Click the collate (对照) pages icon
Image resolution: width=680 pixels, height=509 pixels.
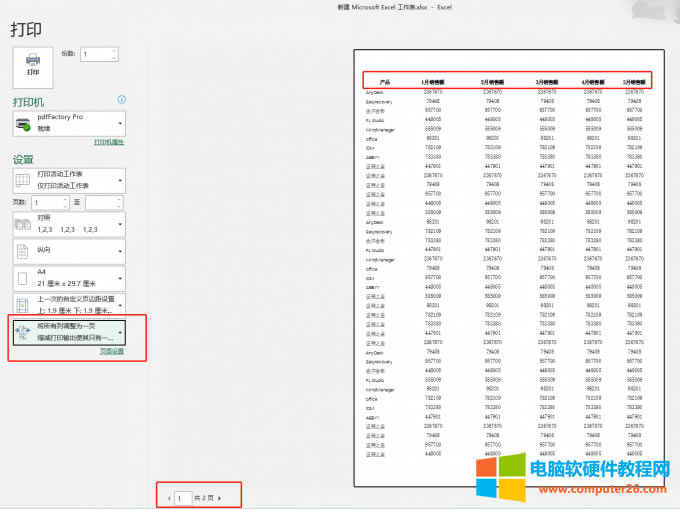pyautogui.click(x=24, y=222)
